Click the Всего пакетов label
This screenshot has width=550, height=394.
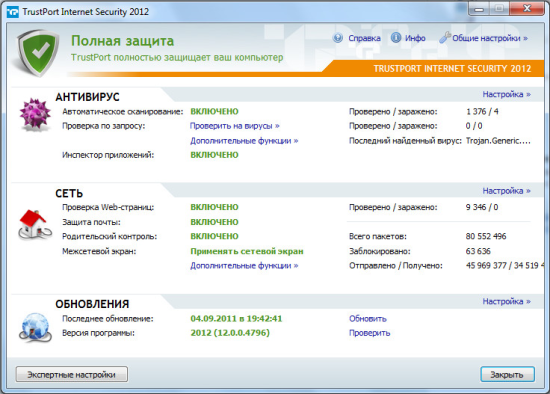[378, 236]
